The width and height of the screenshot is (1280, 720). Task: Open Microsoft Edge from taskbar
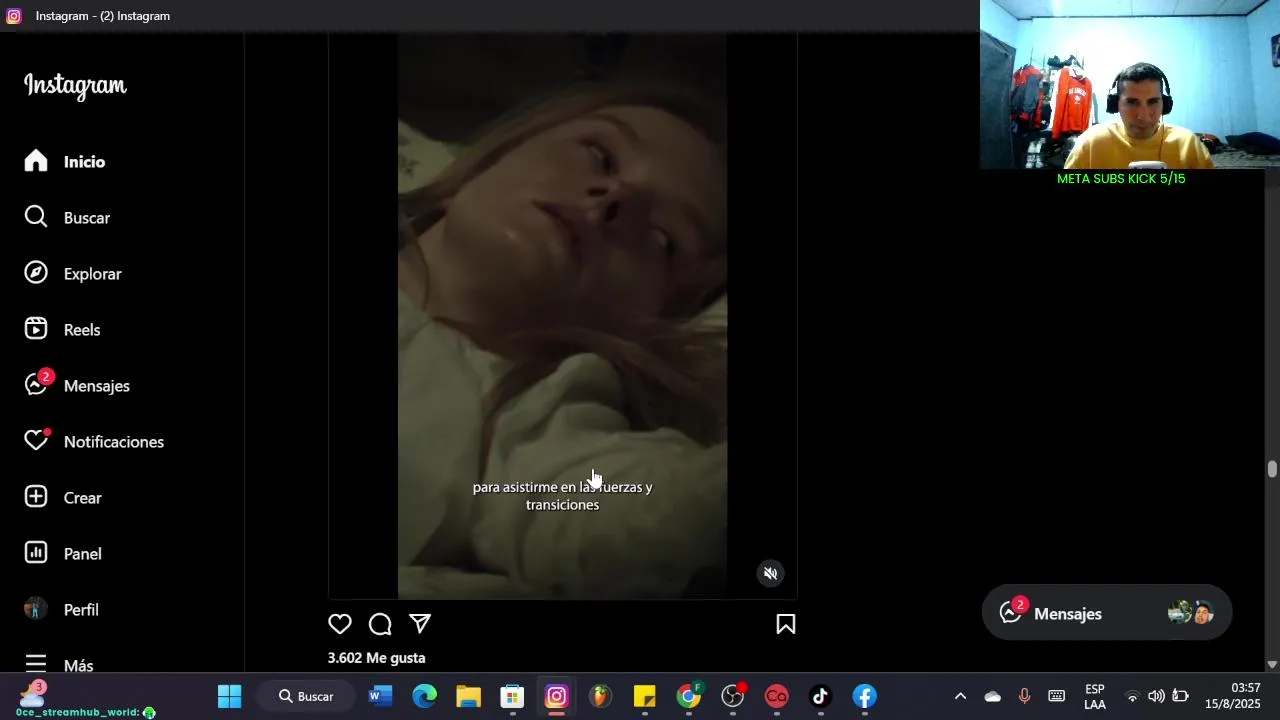coord(425,696)
